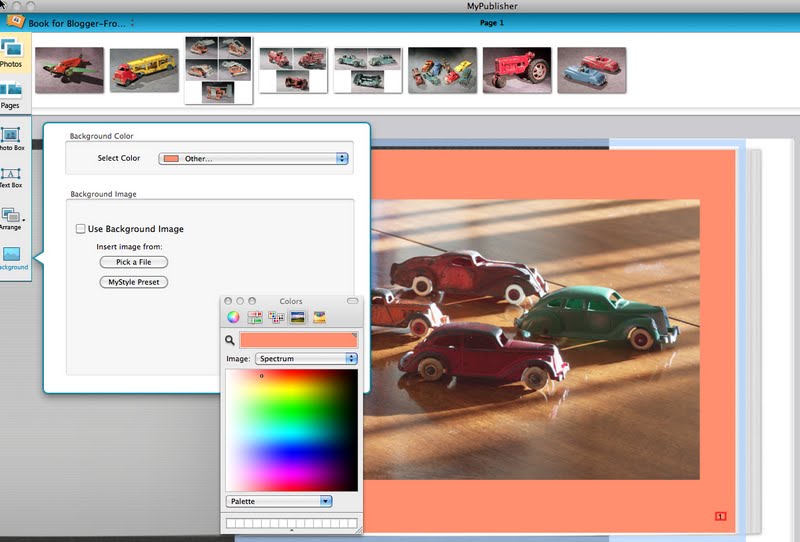Open the Select Color dropdown

[253, 159]
